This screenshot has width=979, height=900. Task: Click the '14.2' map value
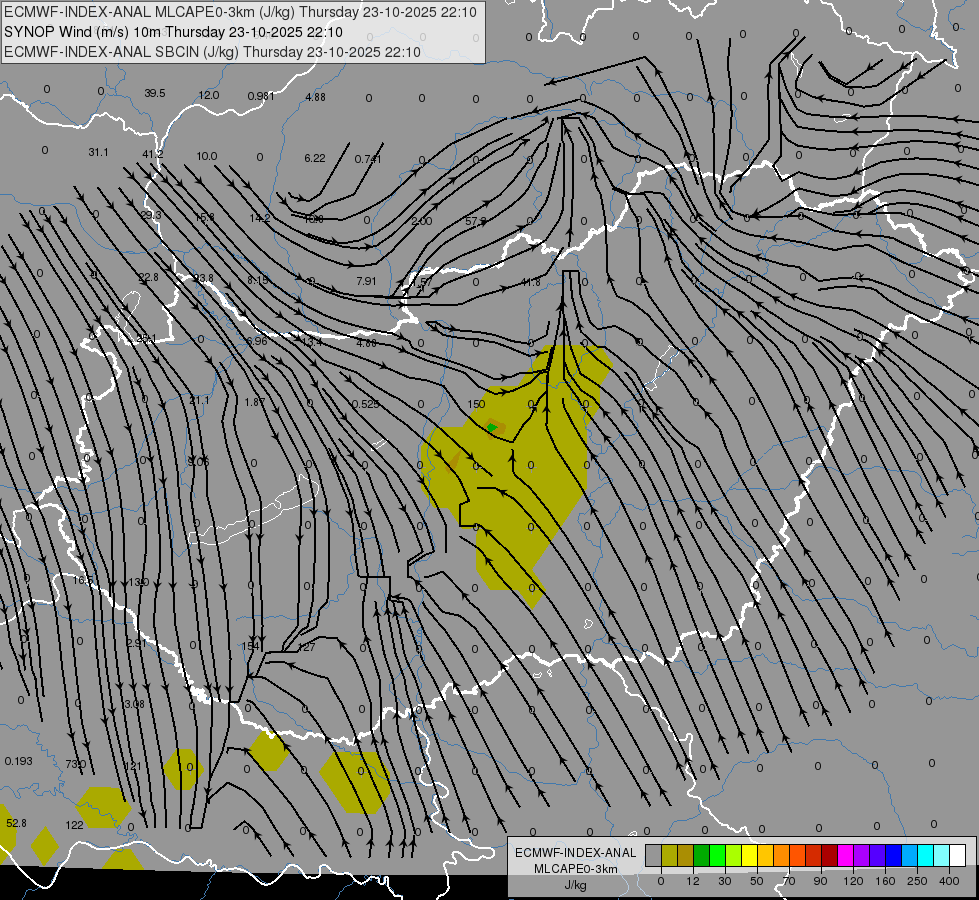coord(260,218)
